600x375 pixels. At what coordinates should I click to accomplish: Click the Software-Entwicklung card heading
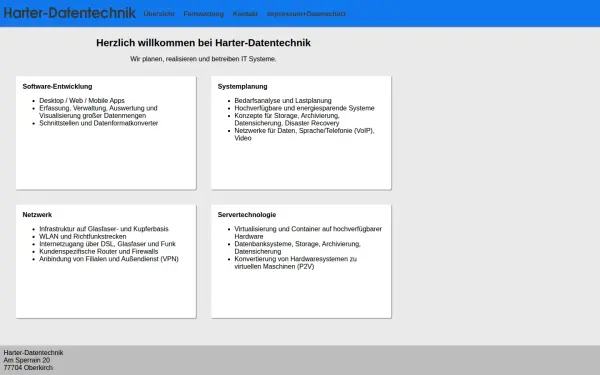click(57, 86)
